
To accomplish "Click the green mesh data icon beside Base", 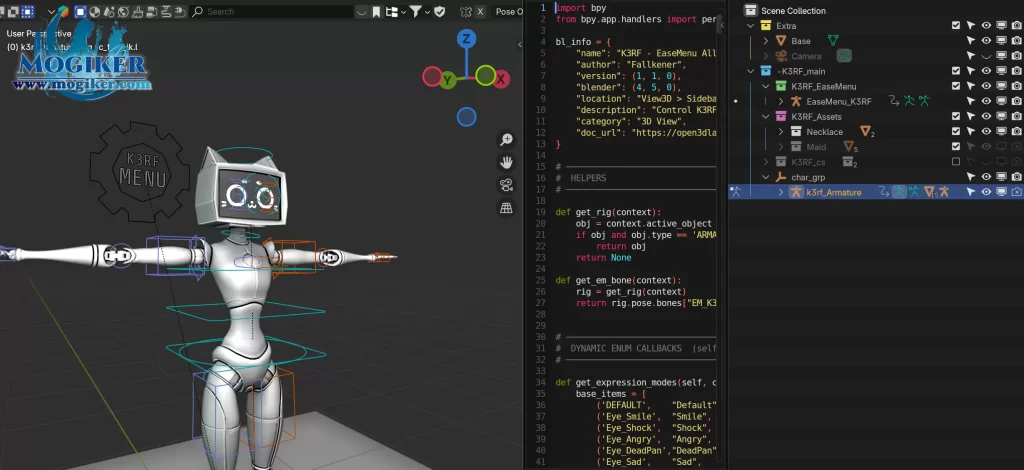I will tap(833, 40).
